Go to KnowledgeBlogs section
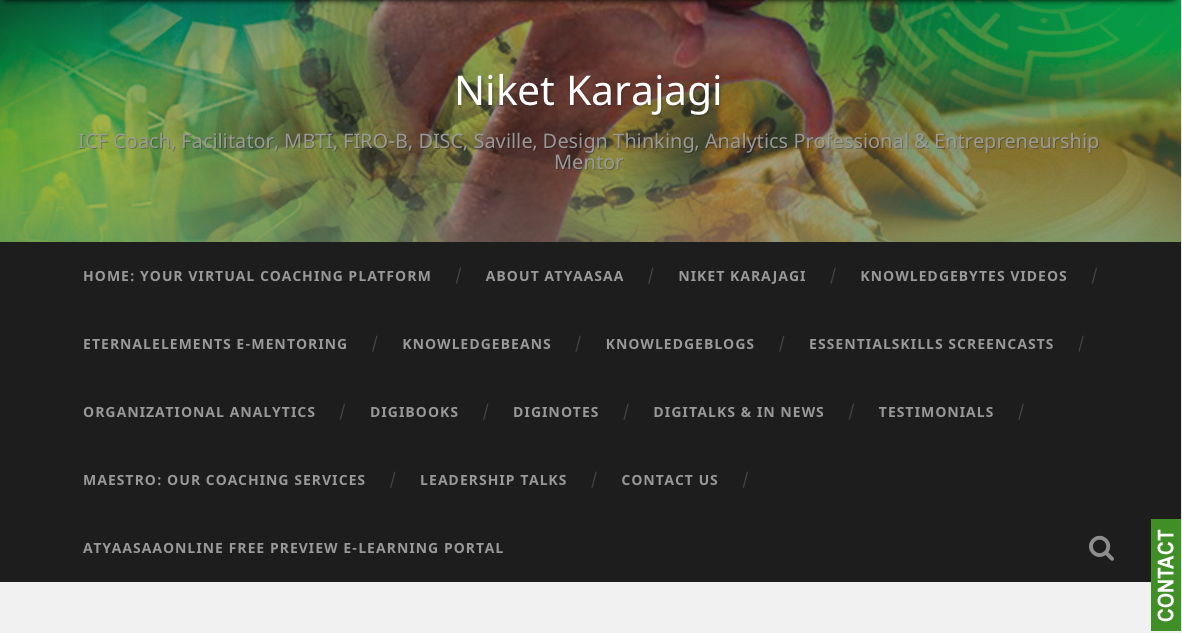 click(x=680, y=344)
